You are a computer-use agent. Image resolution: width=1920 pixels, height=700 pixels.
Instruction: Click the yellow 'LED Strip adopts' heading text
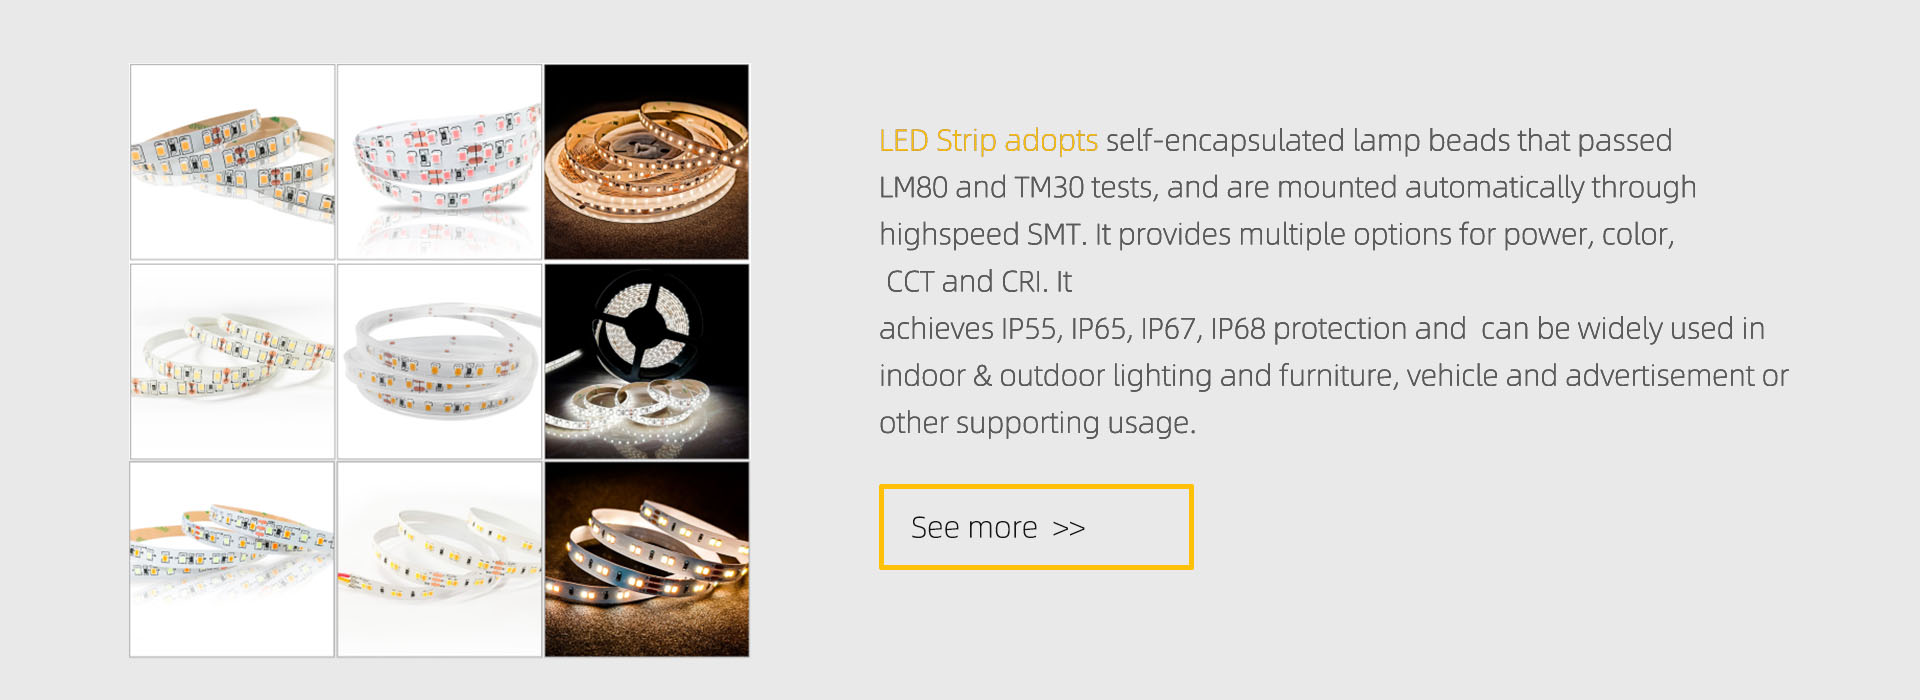pyautogui.click(x=988, y=141)
